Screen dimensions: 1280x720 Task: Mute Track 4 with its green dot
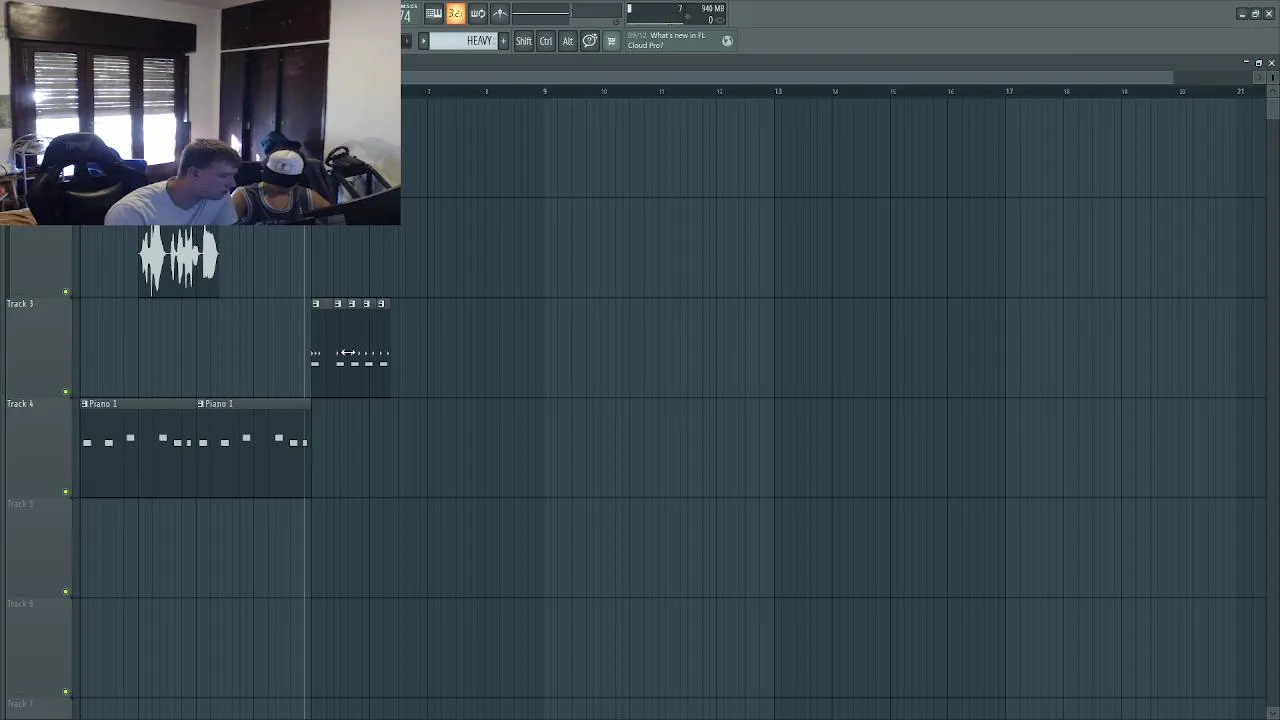pos(66,492)
